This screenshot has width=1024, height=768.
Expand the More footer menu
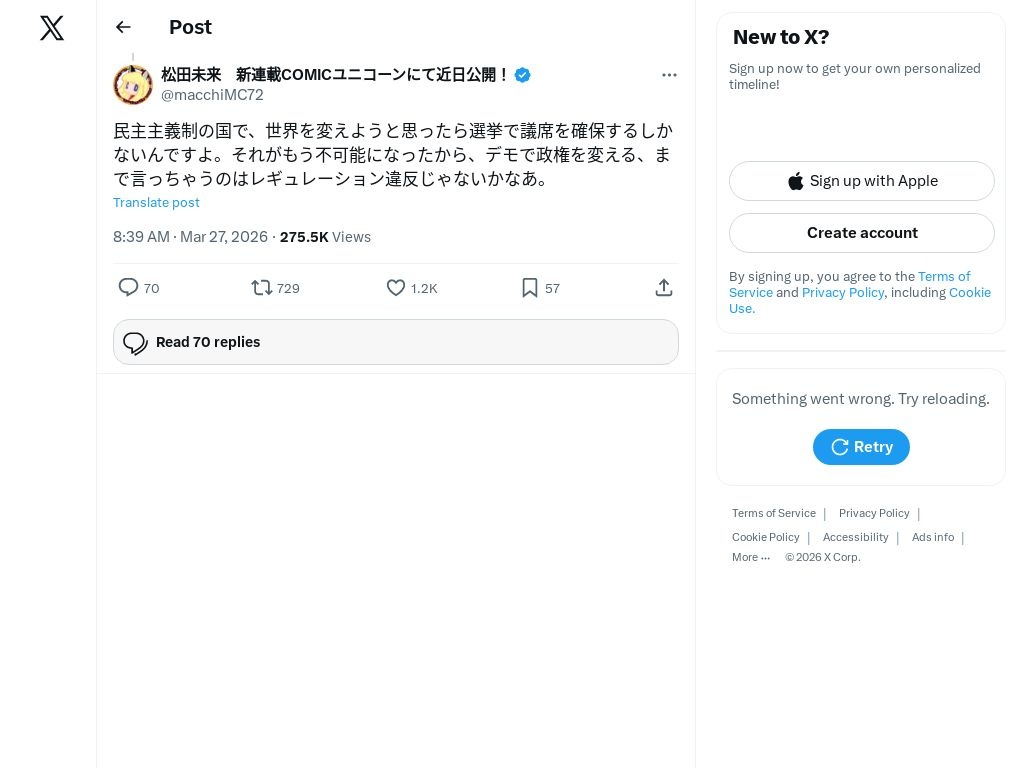point(751,557)
